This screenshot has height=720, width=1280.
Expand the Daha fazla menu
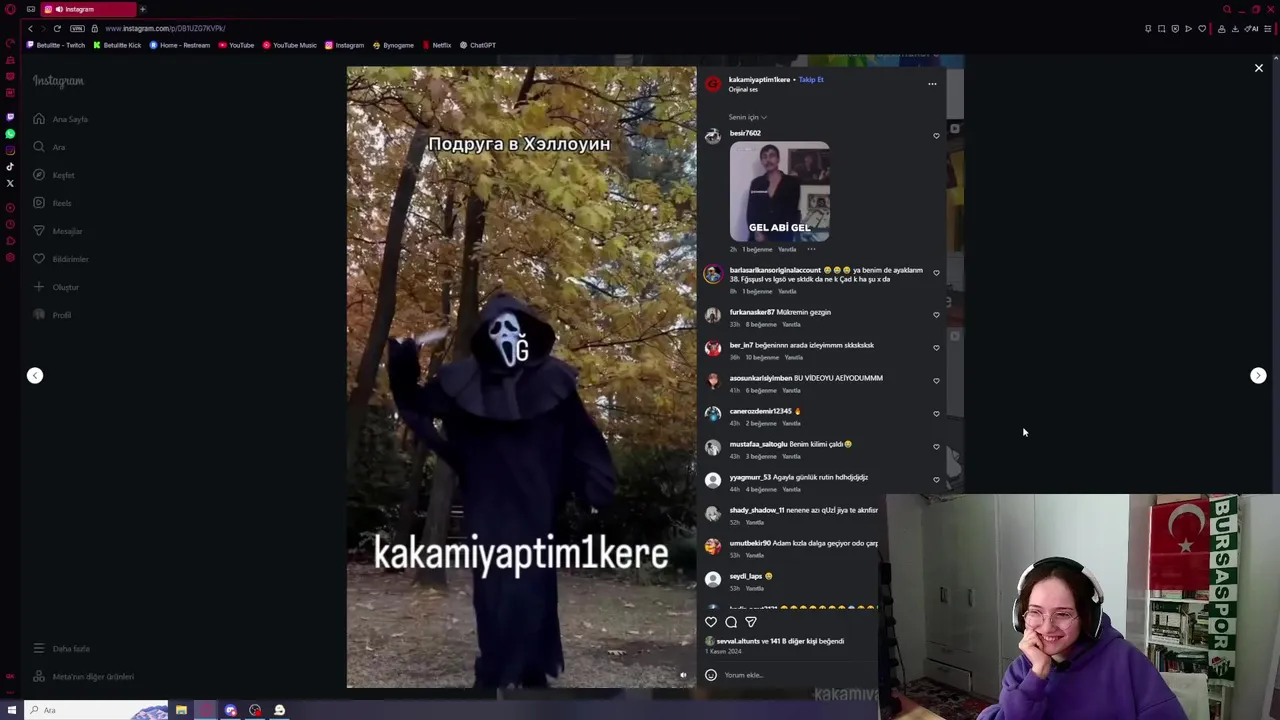point(61,649)
